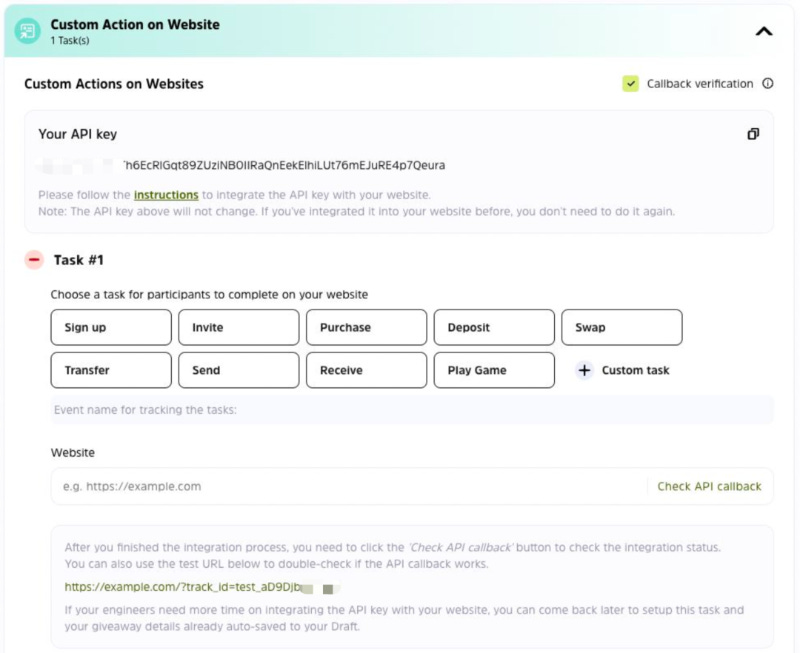Open the instructions link

tap(166, 195)
